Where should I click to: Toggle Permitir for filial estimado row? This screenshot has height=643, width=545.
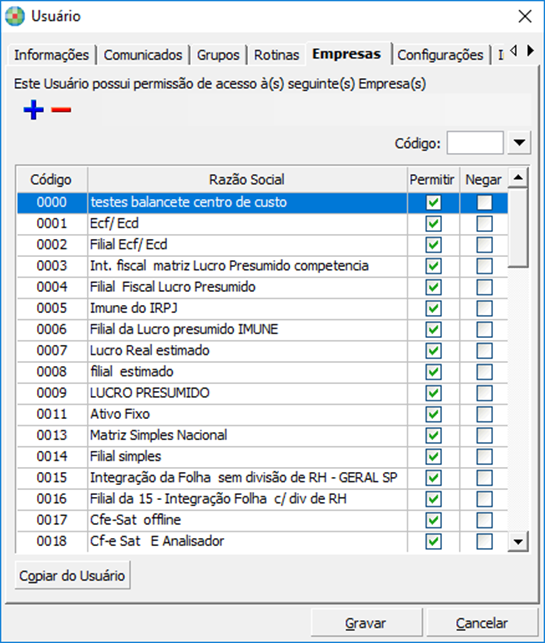[x=433, y=372]
